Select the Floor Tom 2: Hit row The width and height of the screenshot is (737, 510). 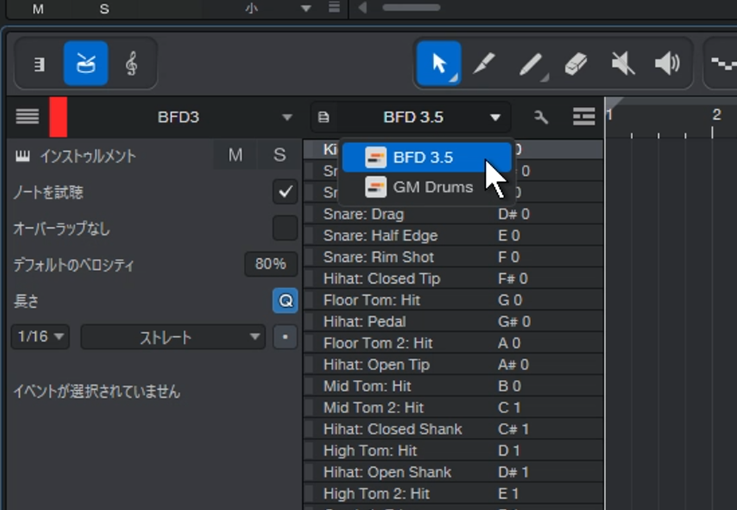(453, 343)
